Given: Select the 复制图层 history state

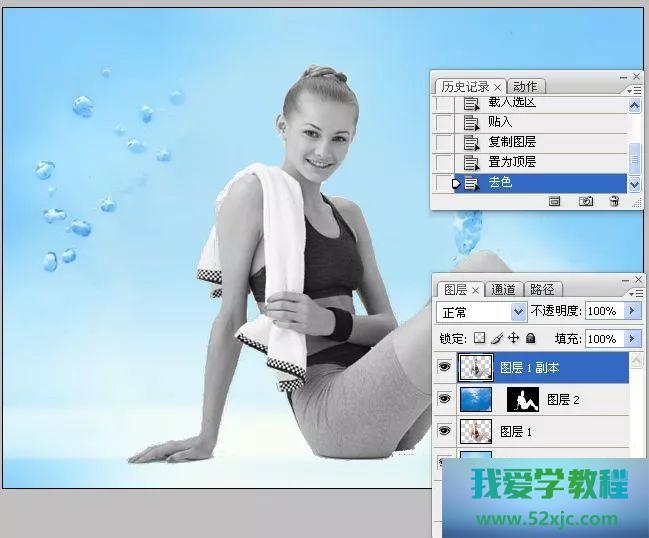Looking at the screenshot, I should click(x=512, y=142).
